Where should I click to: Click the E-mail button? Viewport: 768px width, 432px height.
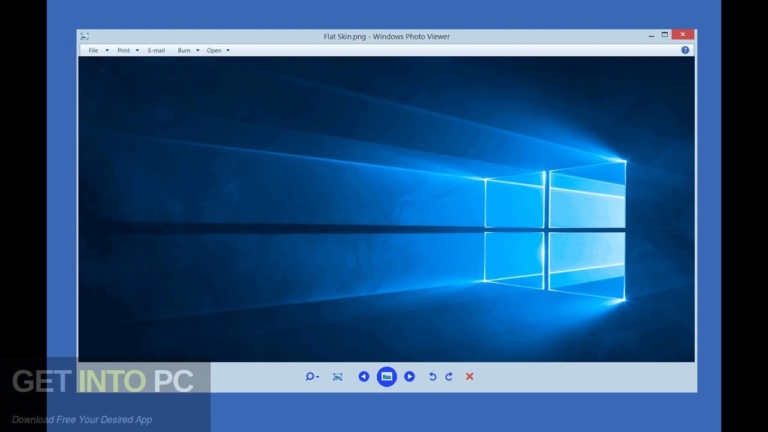[156, 50]
